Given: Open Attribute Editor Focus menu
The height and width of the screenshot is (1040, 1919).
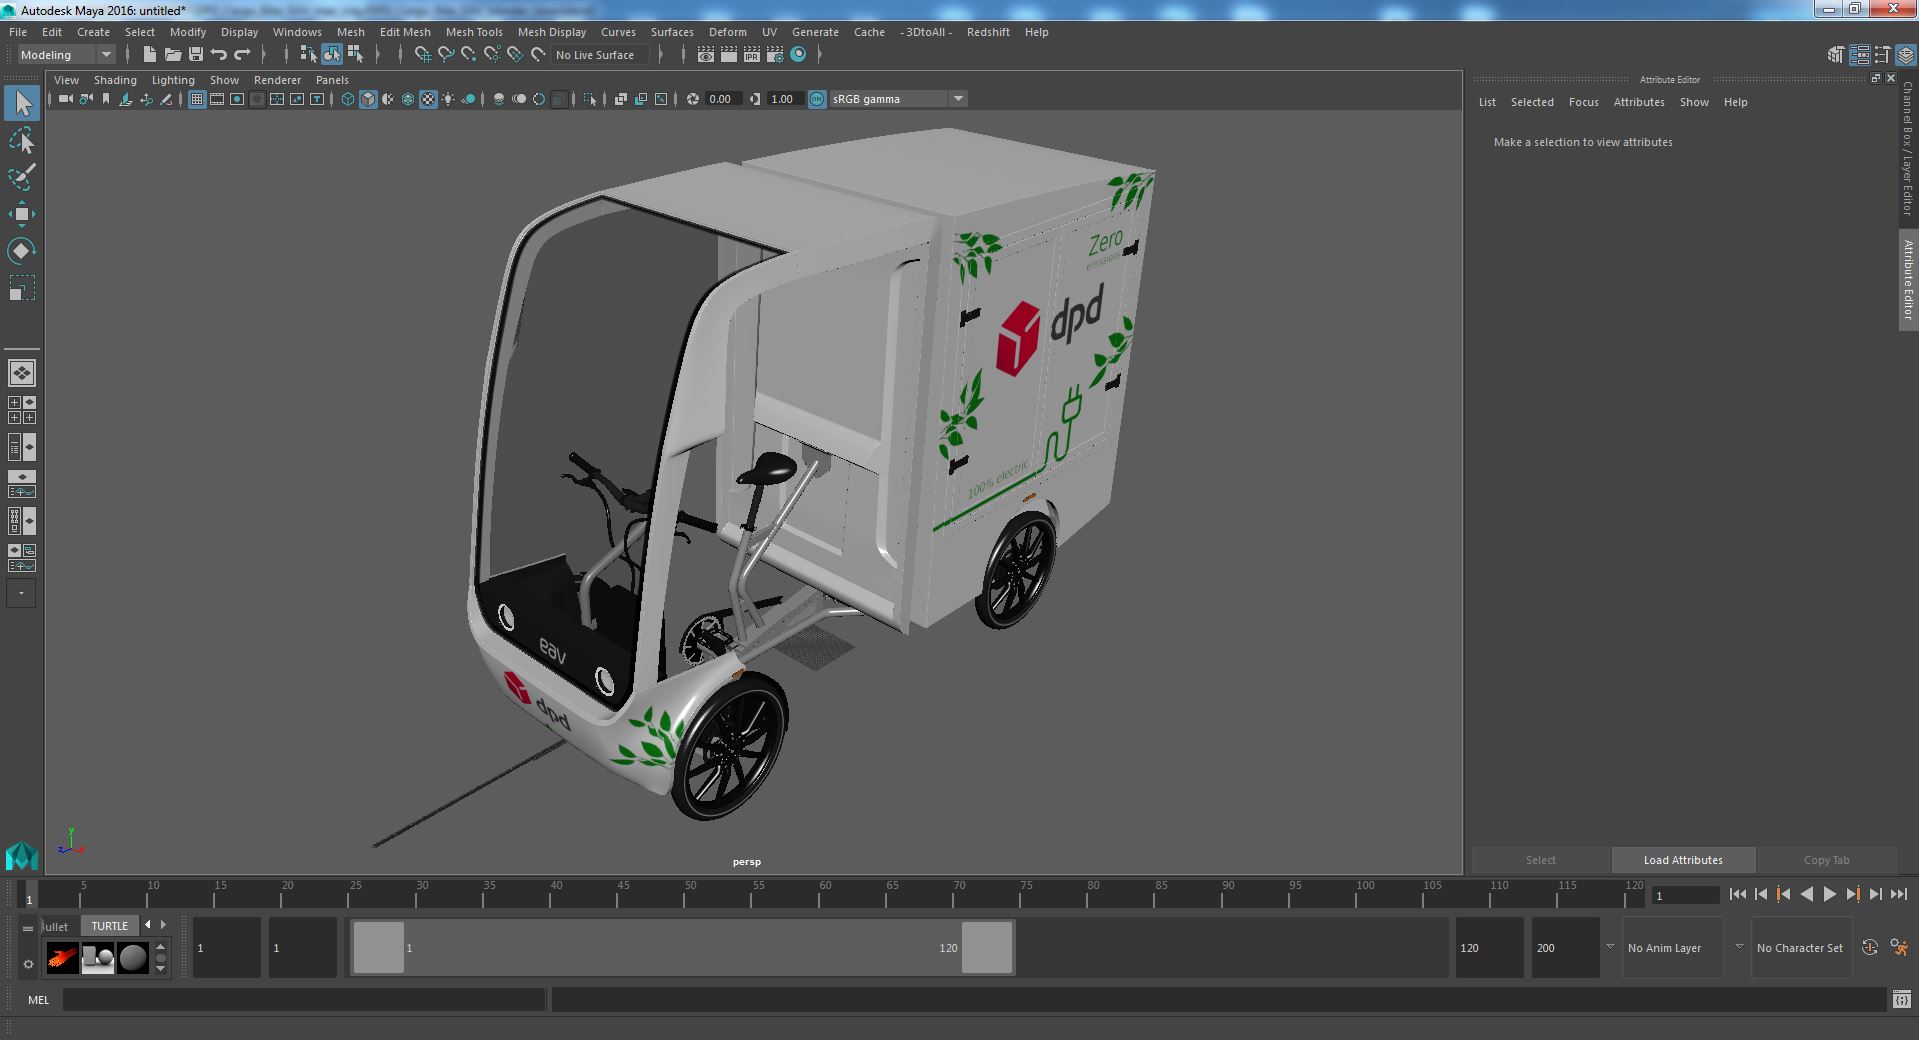Looking at the screenshot, I should [x=1583, y=102].
